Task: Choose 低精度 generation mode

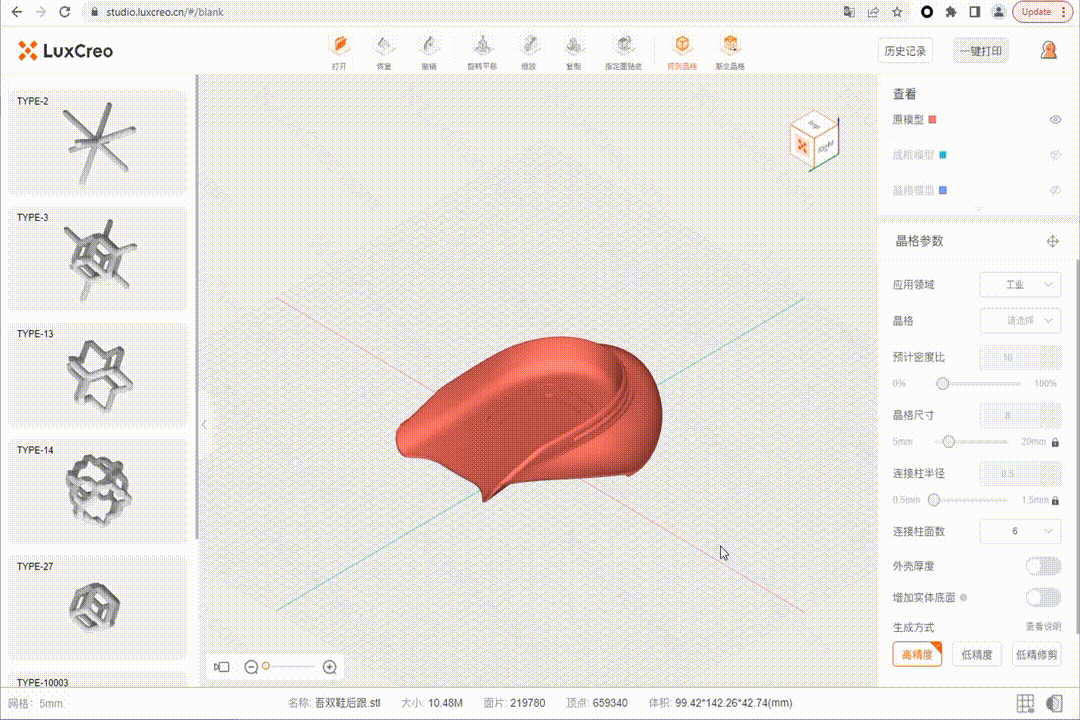Action: tap(977, 655)
